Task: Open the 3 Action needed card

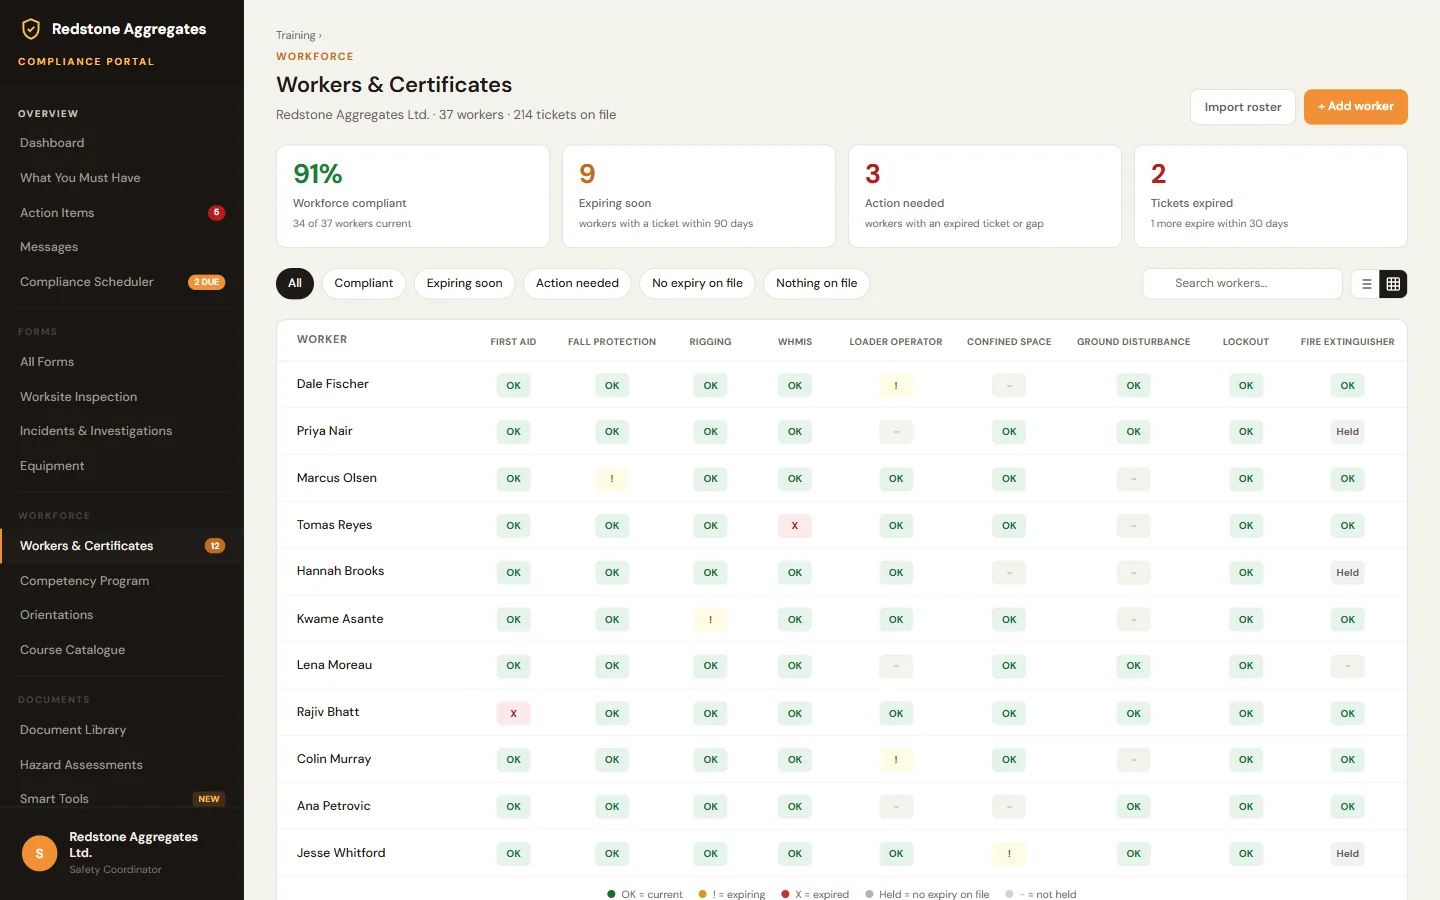Action: 985,197
